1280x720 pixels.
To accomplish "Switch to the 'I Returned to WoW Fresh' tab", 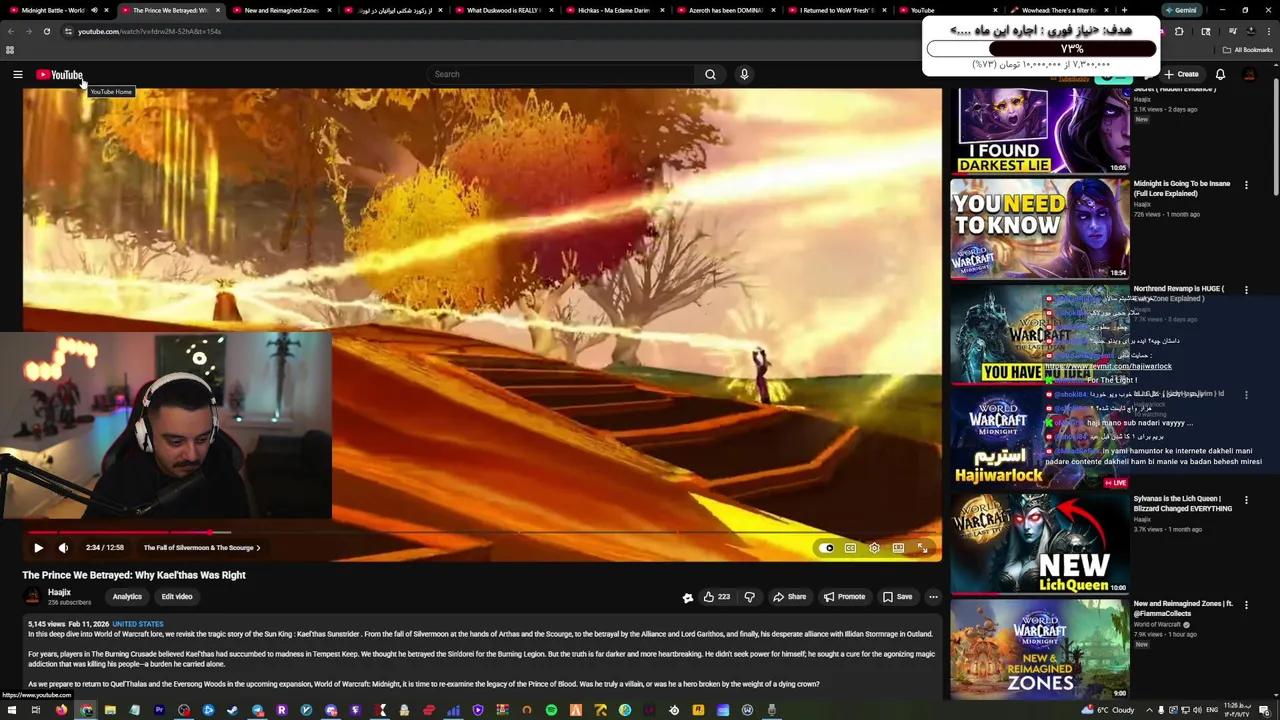I will [838, 10].
